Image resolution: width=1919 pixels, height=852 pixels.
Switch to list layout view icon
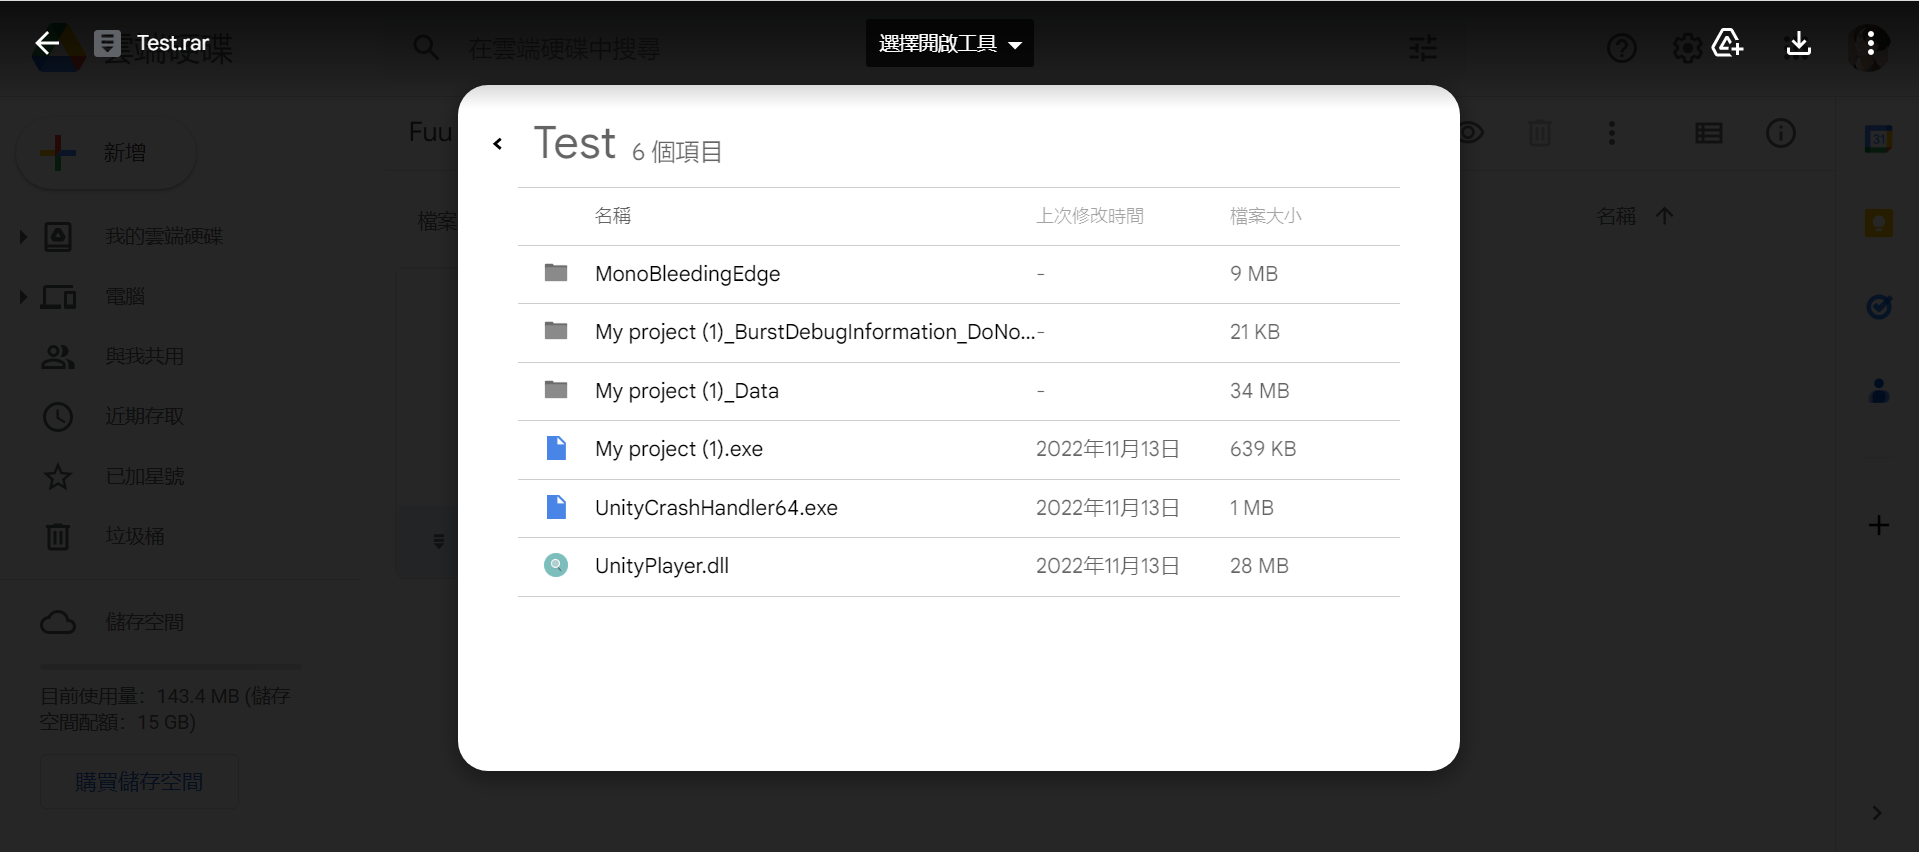[x=1709, y=133]
